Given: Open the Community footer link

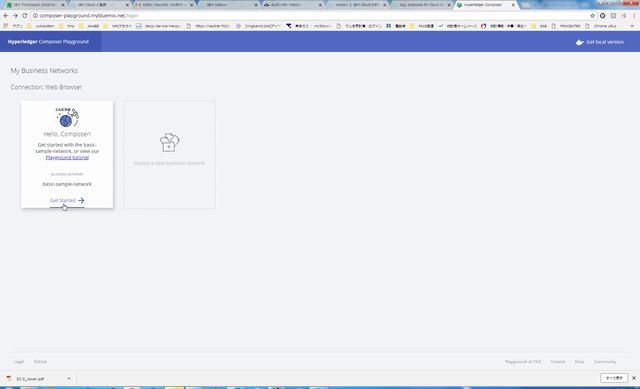Looking at the screenshot, I should [x=604, y=362].
